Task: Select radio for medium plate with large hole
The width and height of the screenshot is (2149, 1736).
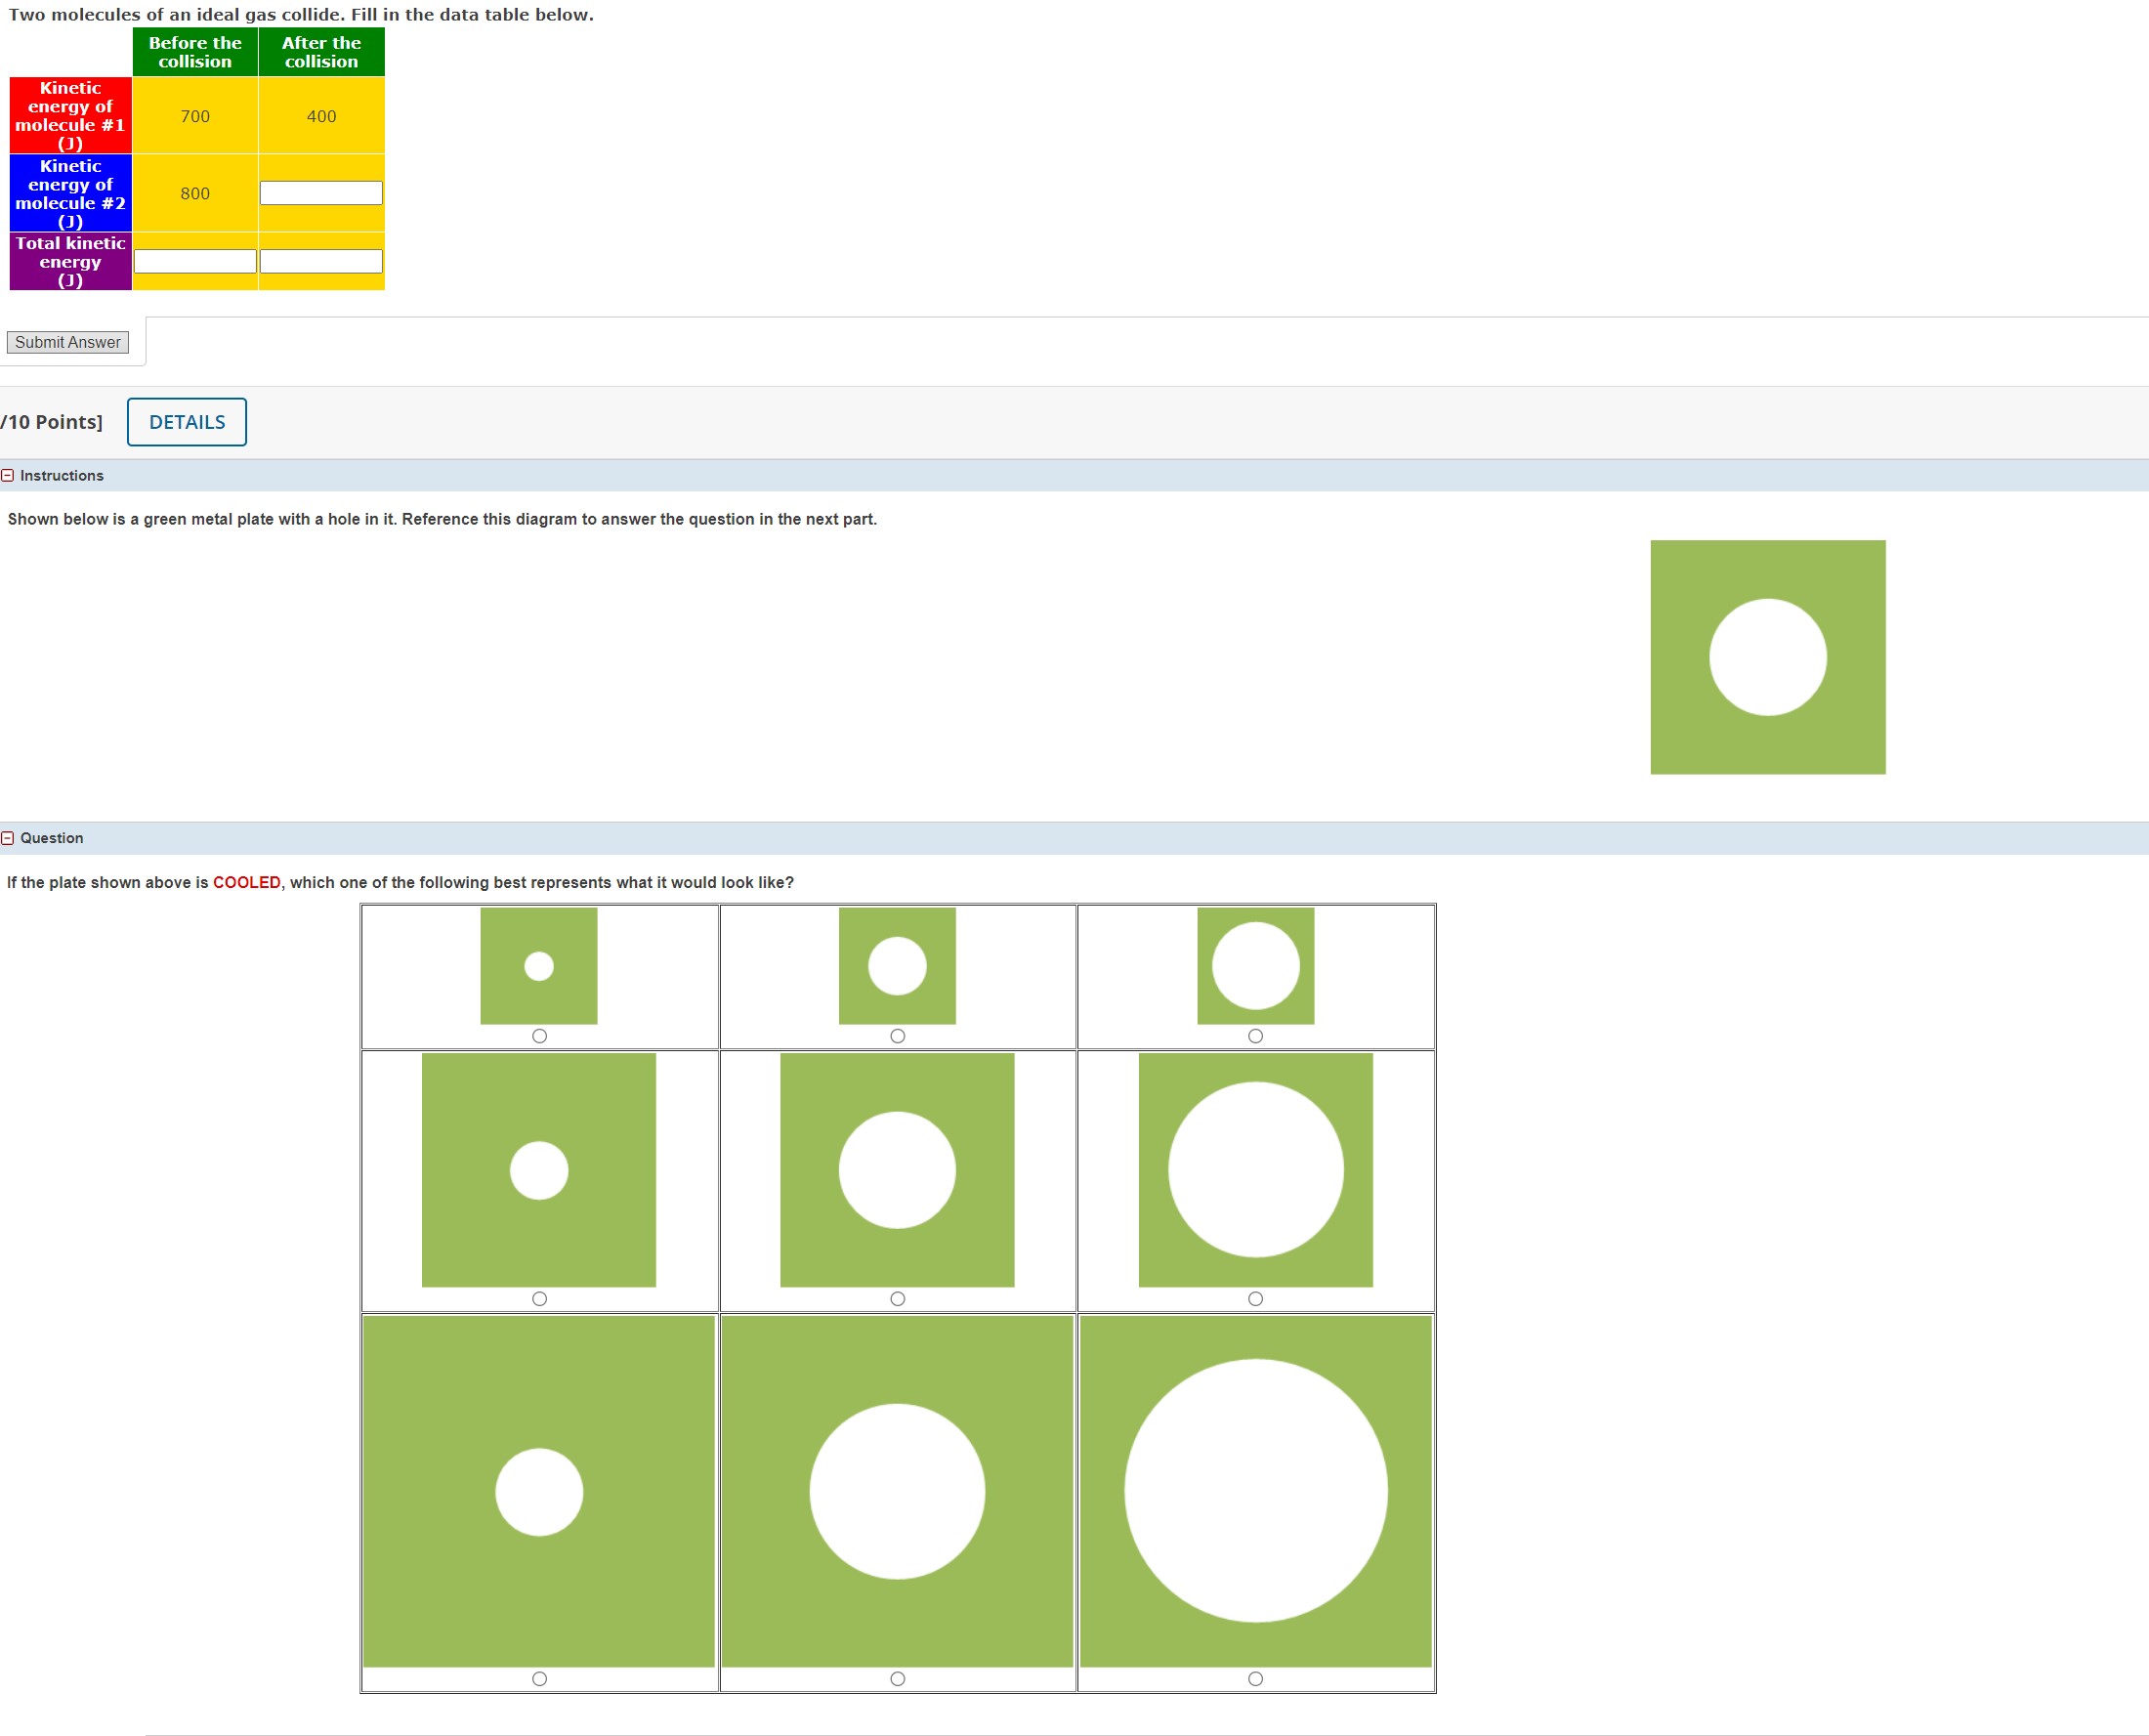Action: [1255, 1299]
